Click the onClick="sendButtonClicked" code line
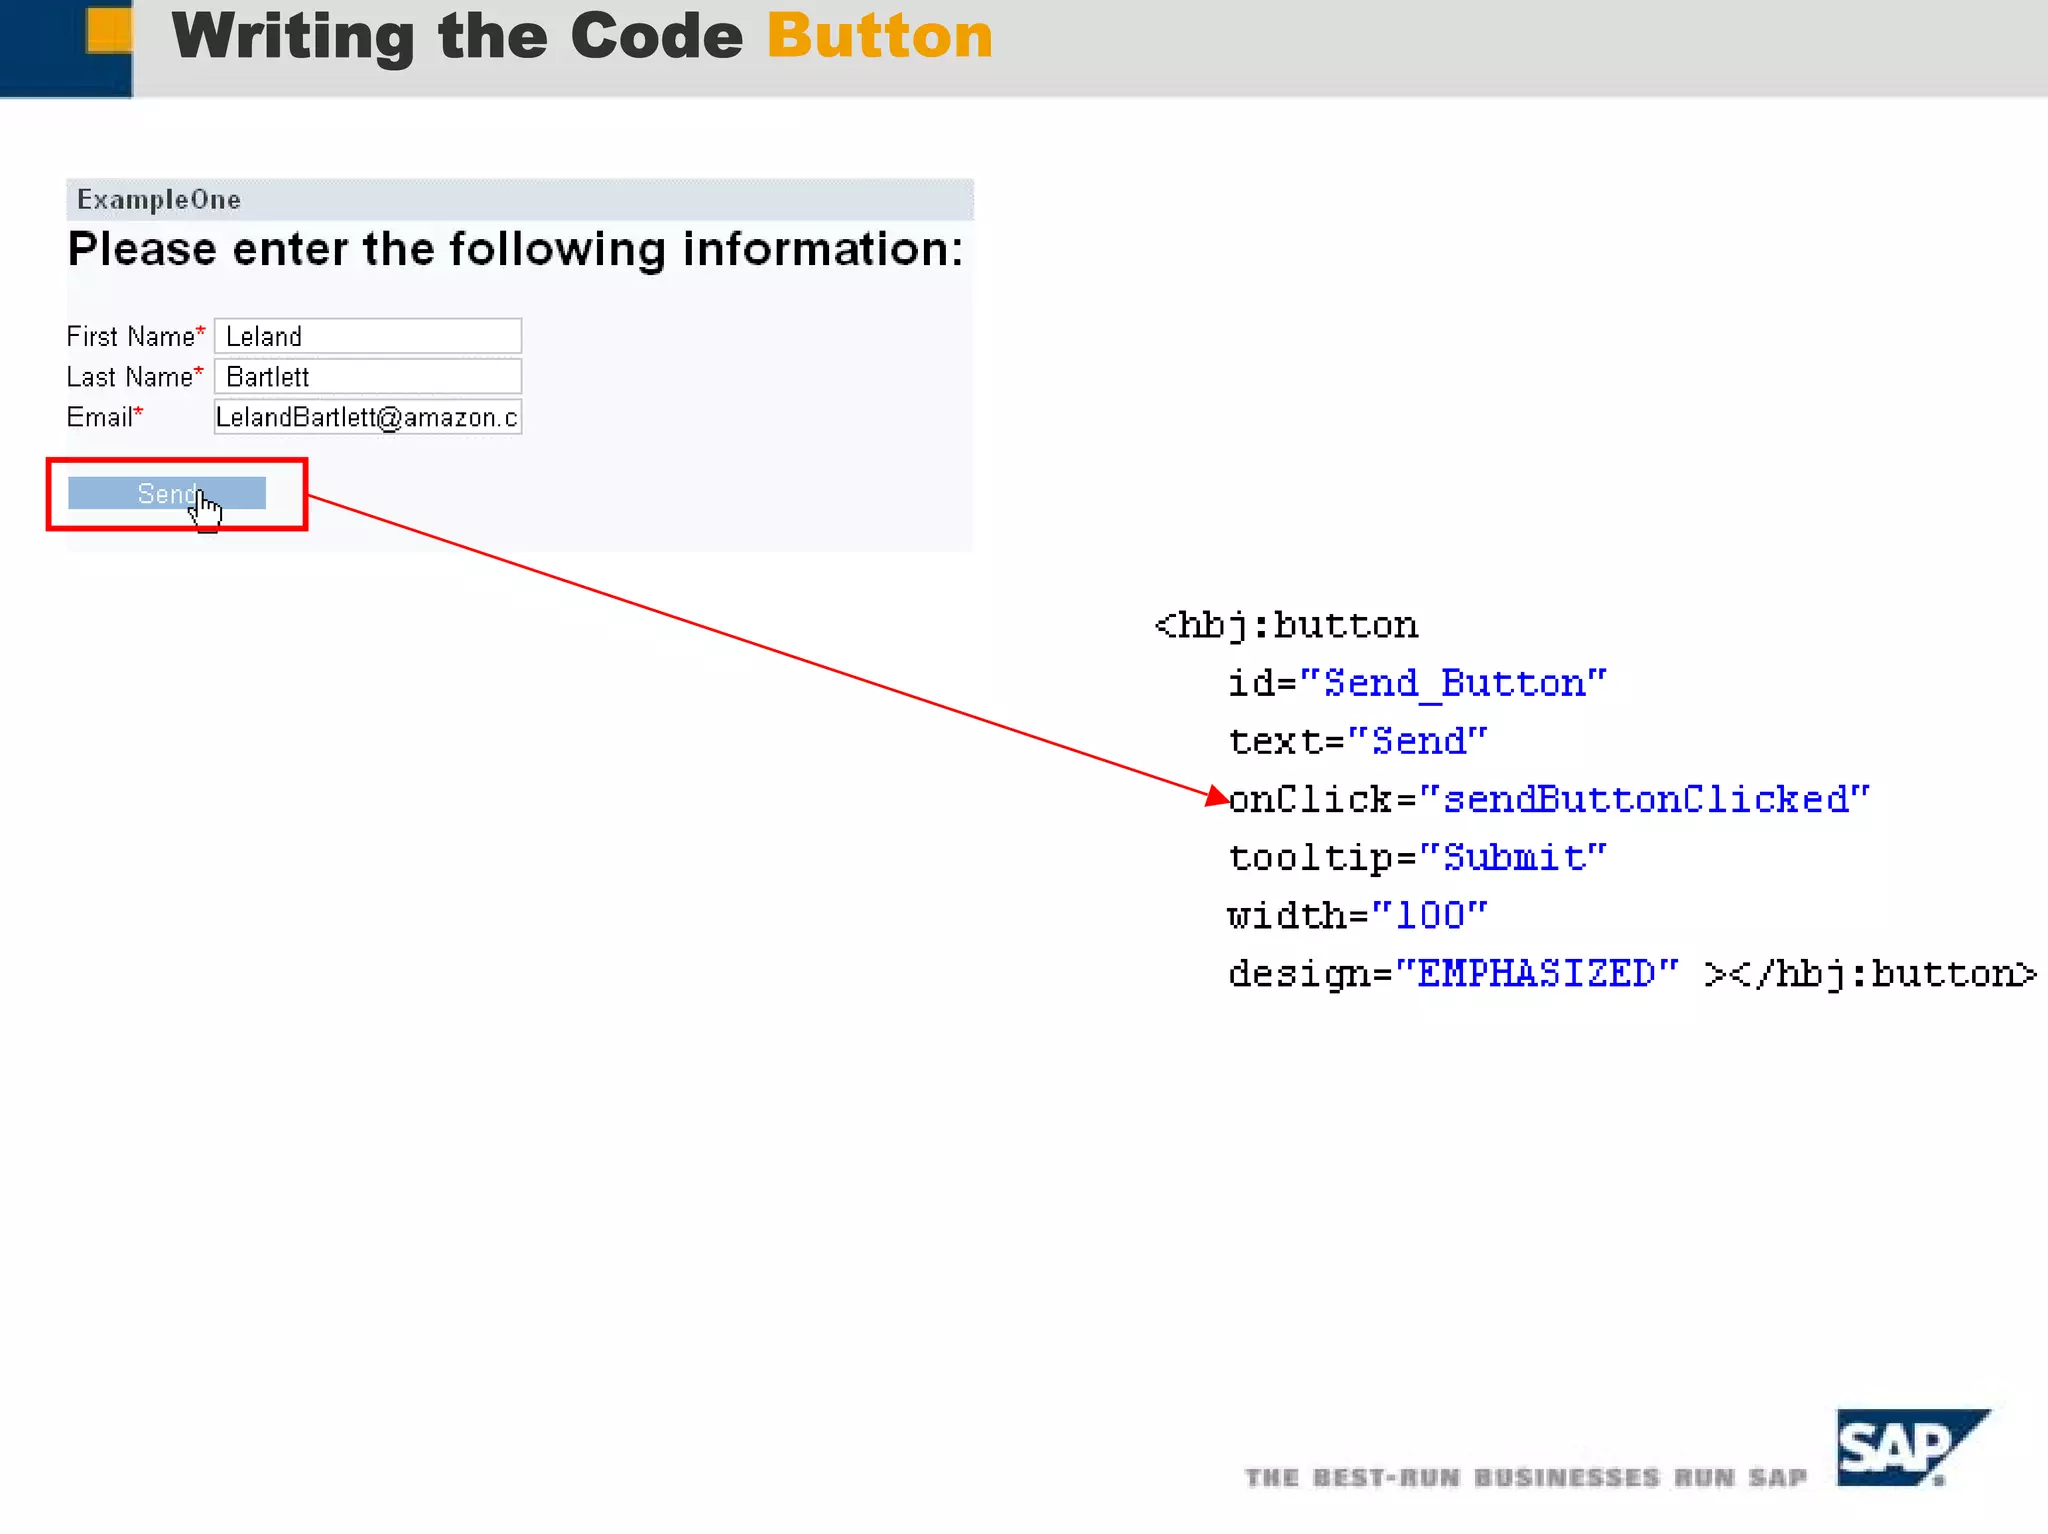The height and width of the screenshot is (1534, 2048). tap(1549, 800)
